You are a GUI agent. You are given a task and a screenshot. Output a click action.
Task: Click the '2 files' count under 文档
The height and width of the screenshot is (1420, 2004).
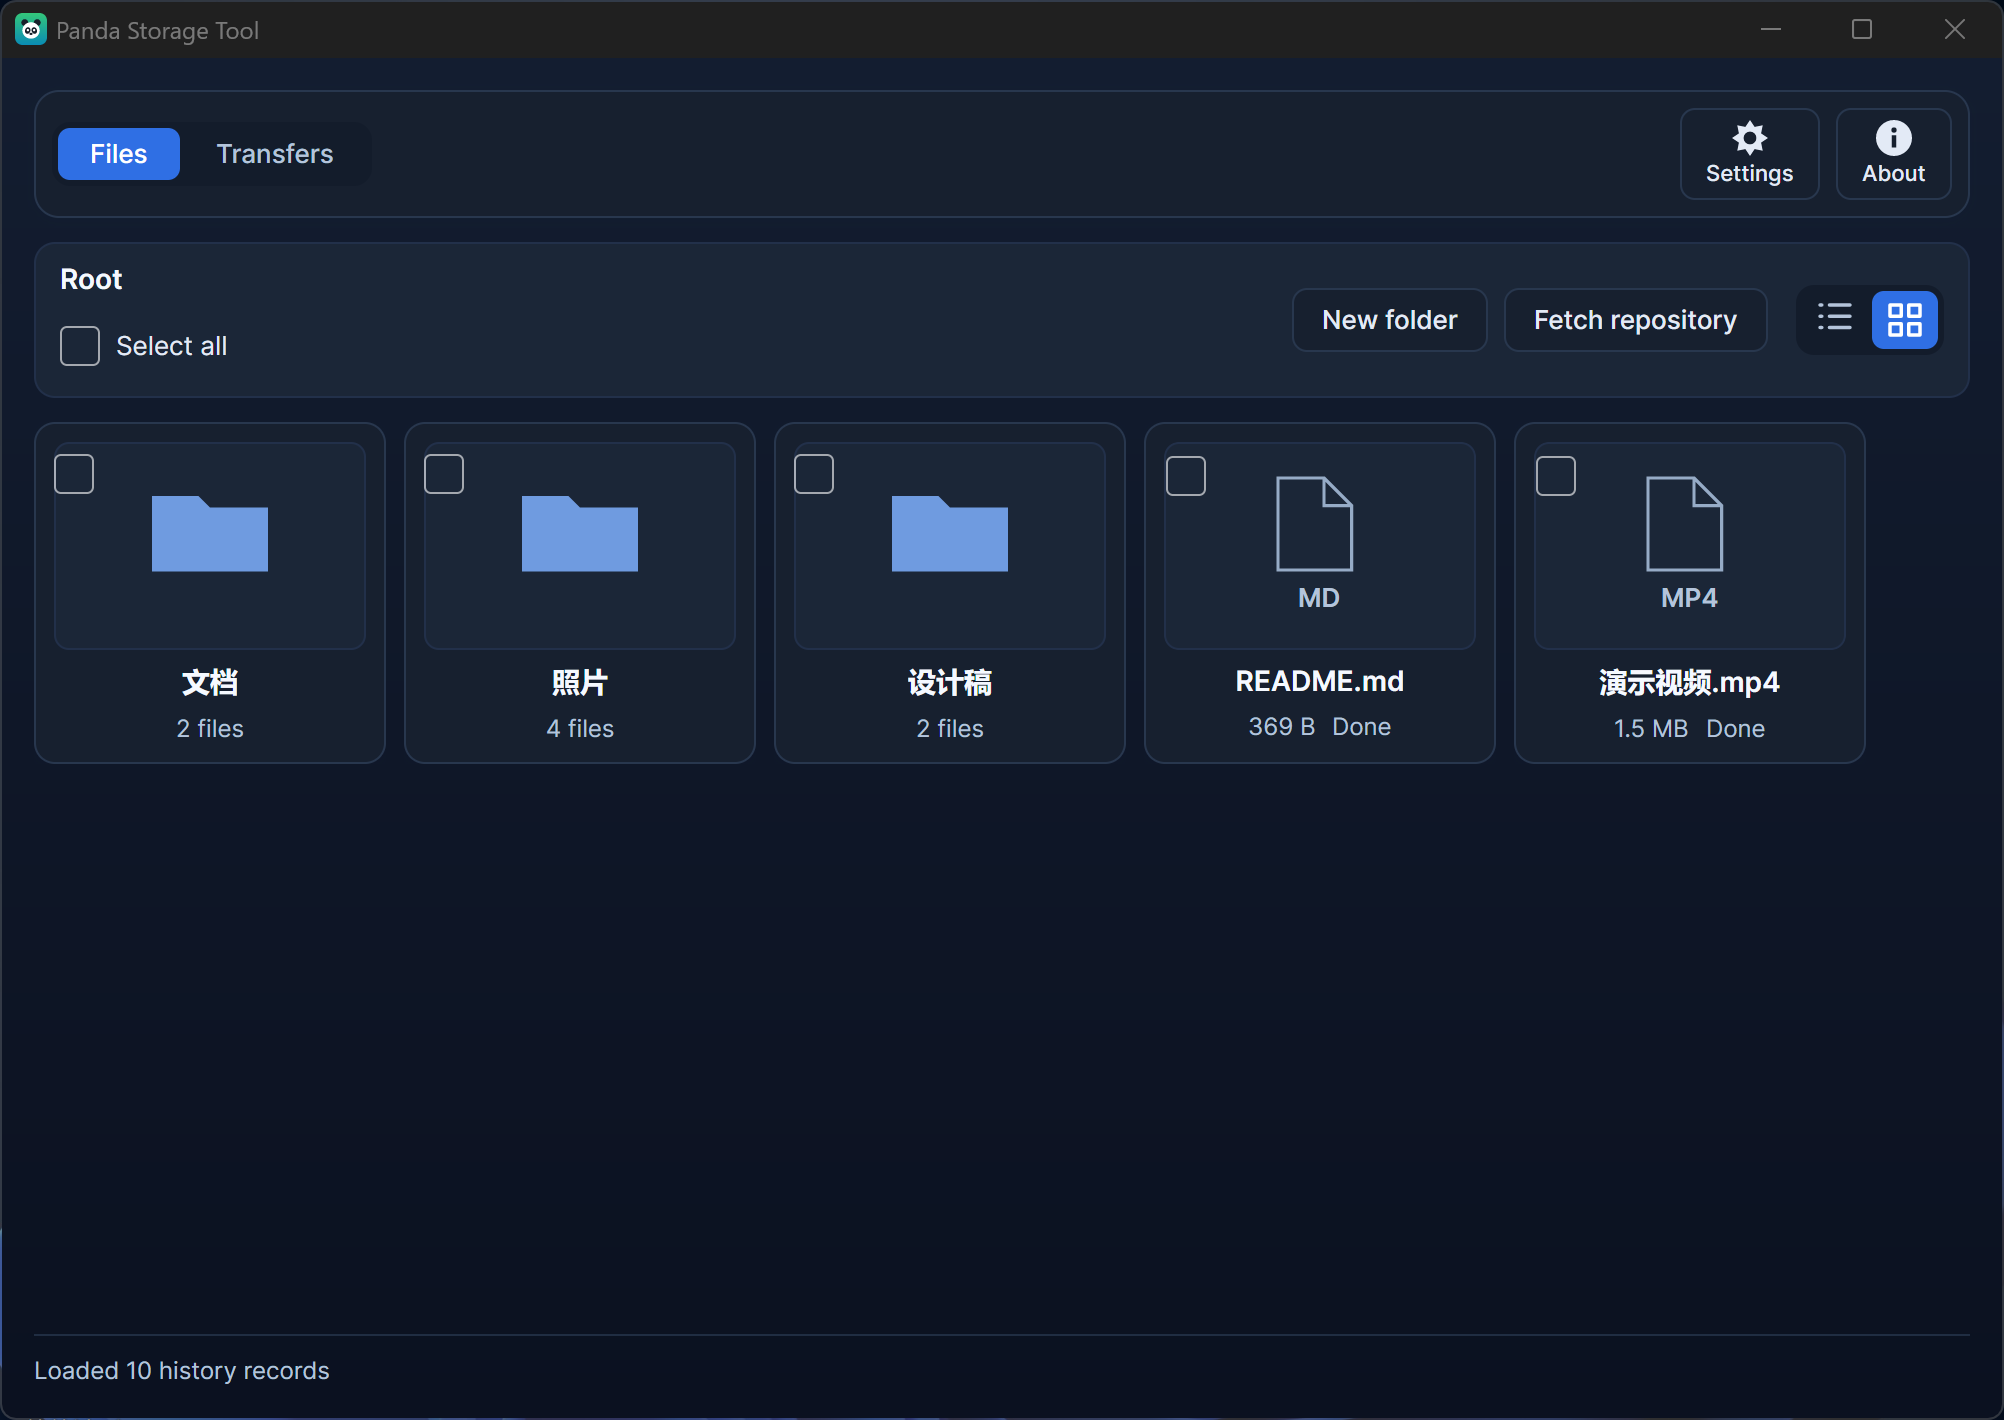210,729
